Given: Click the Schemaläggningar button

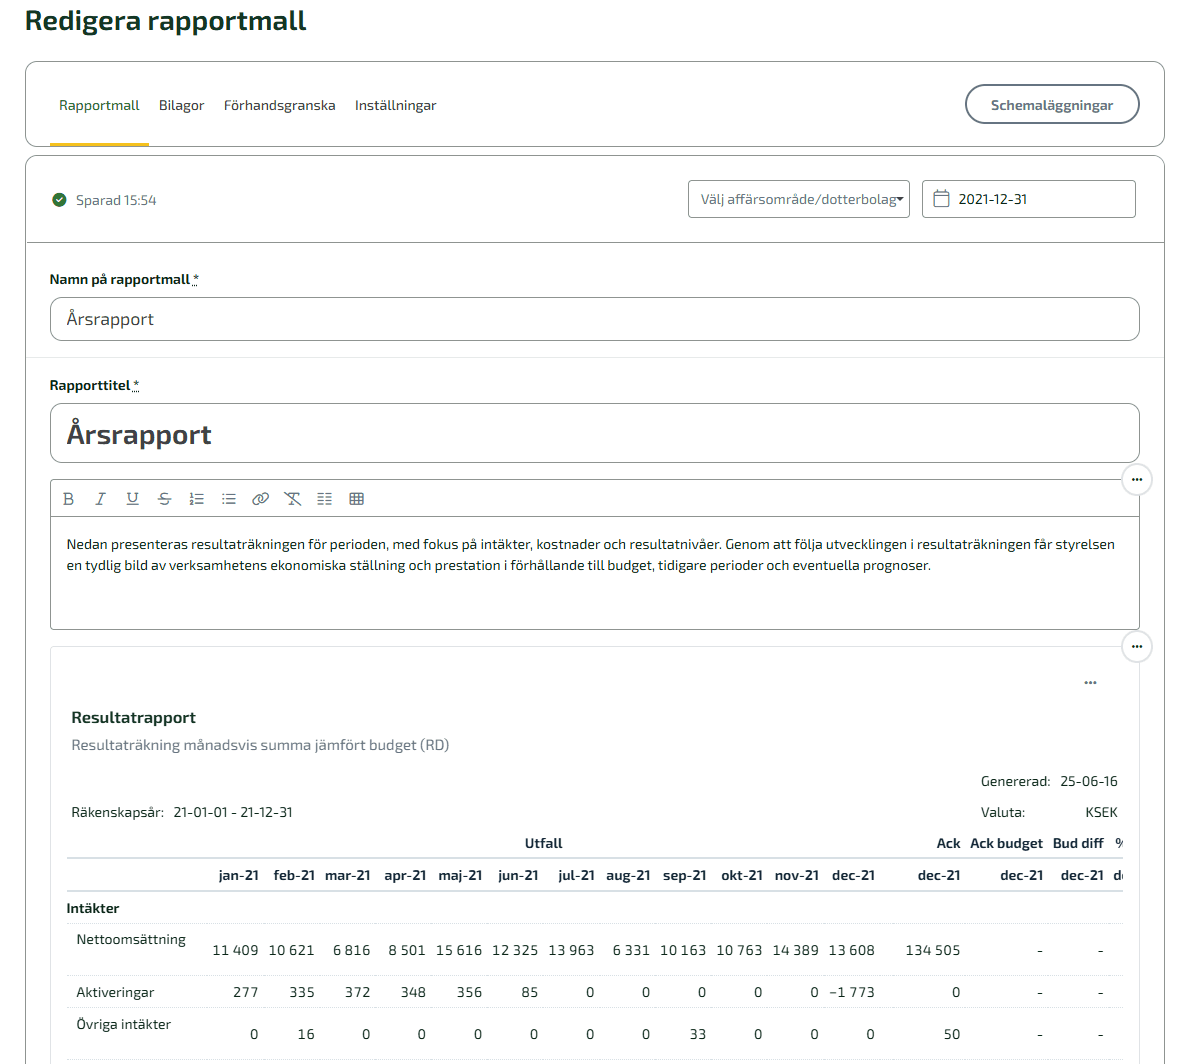Looking at the screenshot, I should 1052,105.
